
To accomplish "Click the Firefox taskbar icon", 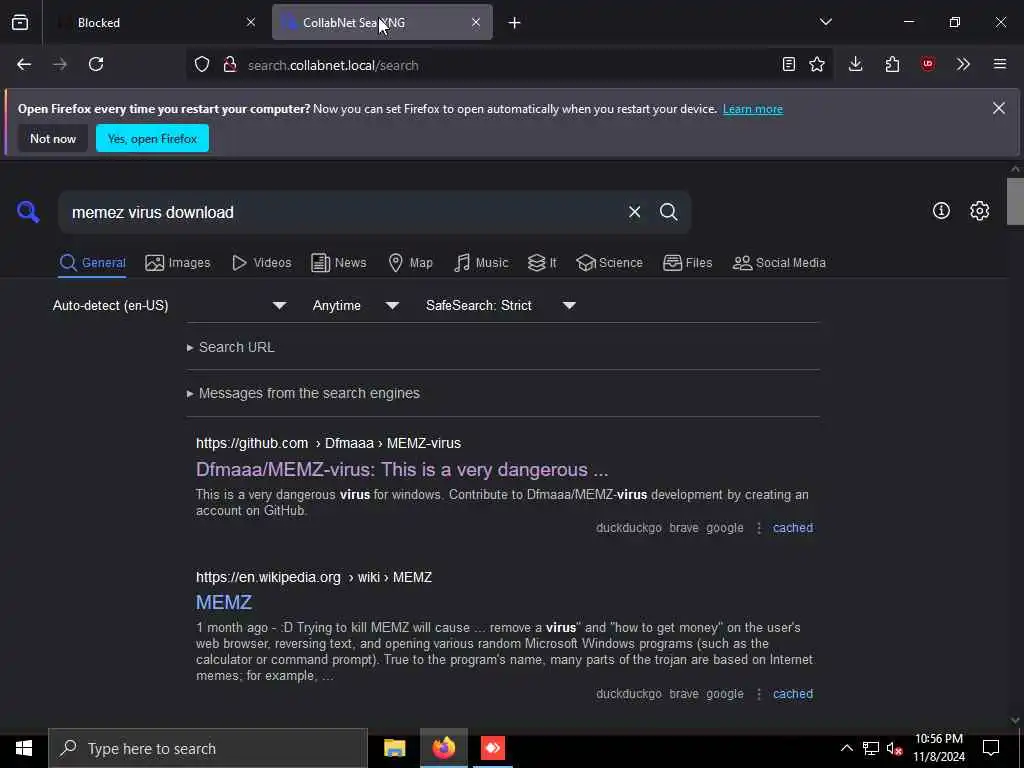I will coord(443,748).
